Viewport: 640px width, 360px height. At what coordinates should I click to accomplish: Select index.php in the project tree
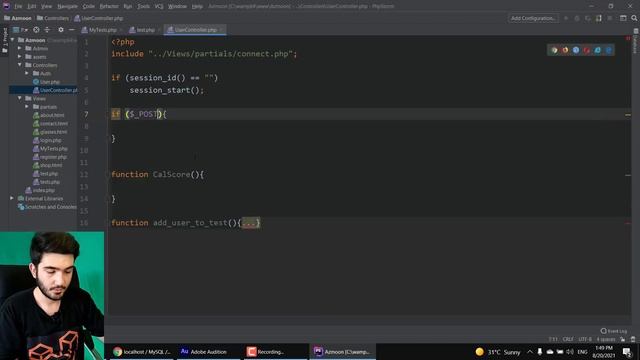(x=40, y=190)
